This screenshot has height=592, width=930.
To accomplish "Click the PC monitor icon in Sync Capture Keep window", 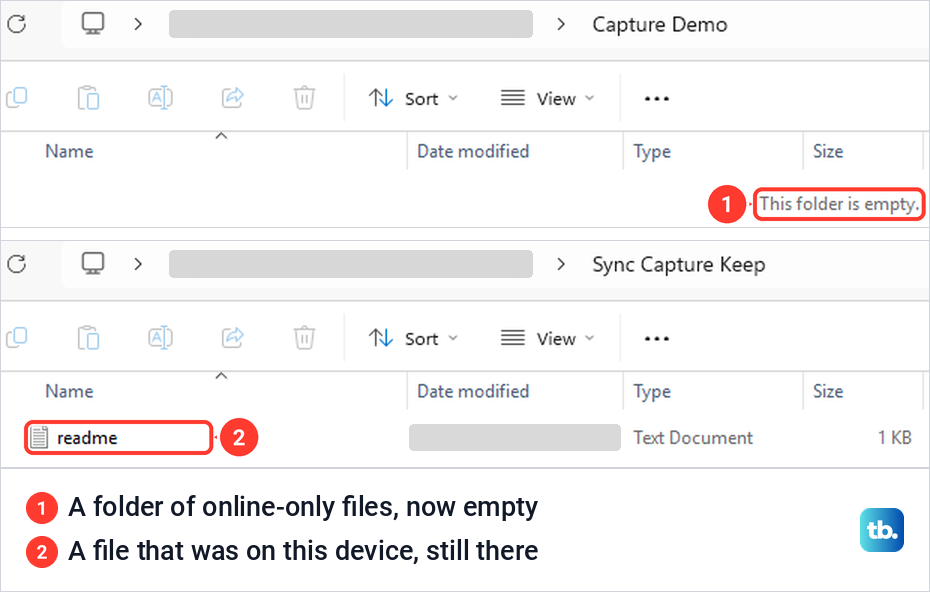I will tap(93, 263).
